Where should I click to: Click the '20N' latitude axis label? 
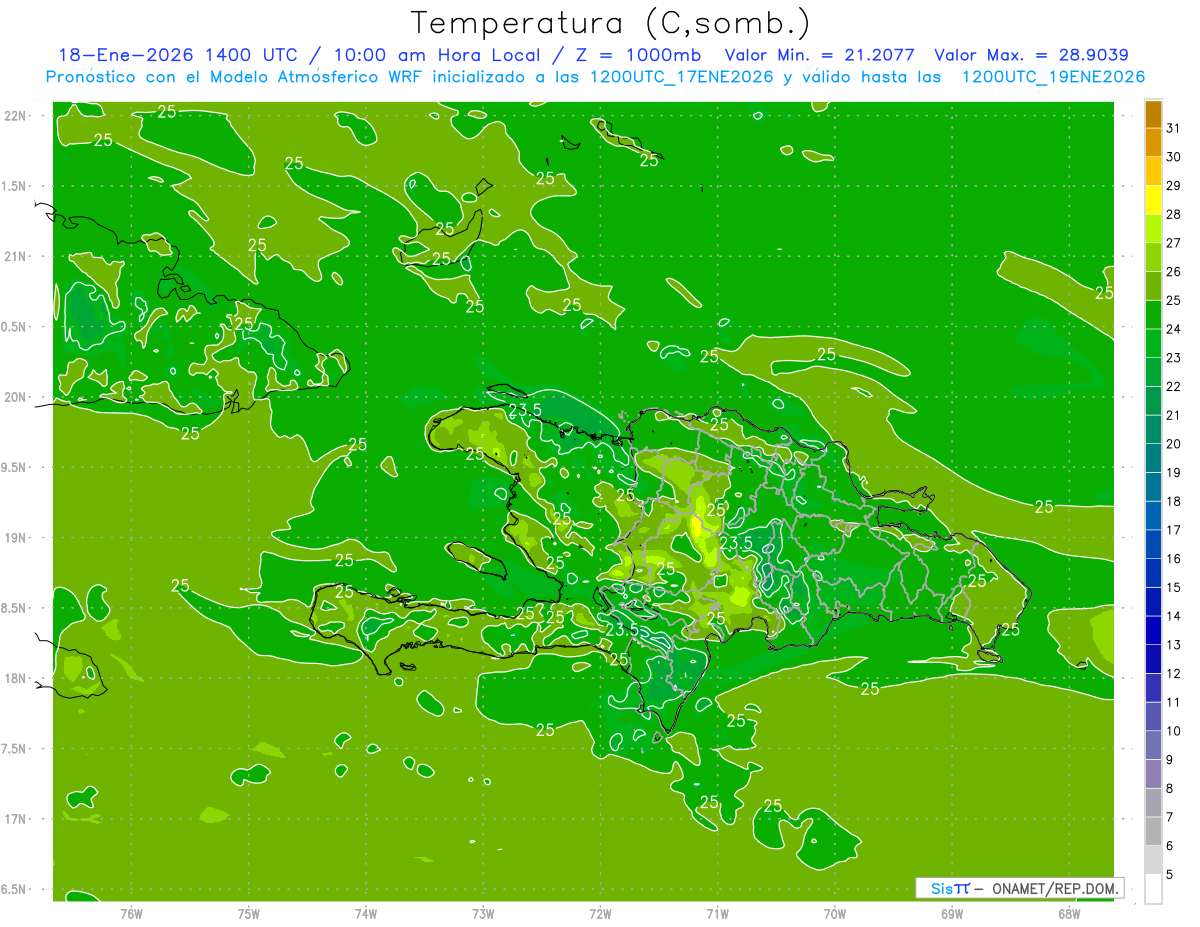(x=14, y=397)
